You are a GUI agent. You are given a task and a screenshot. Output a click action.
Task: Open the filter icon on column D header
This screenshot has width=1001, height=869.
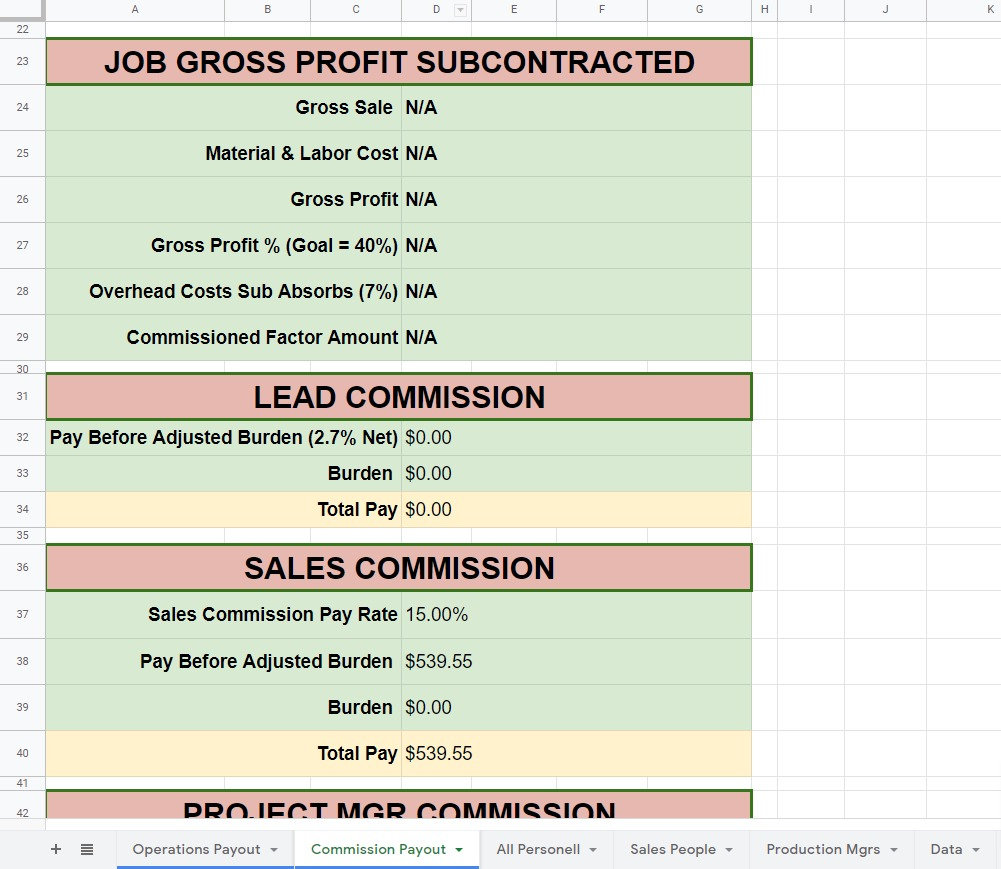tap(460, 9)
